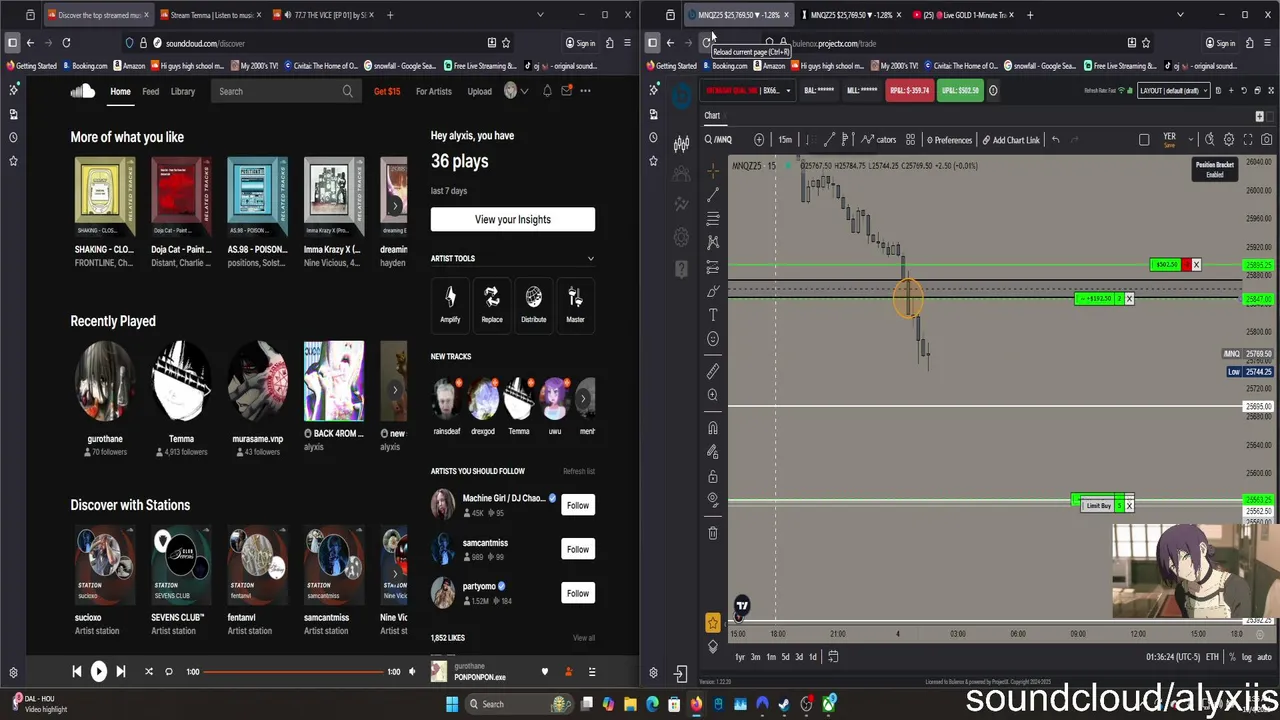Click the UP&L green indicator
Image resolution: width=1280 pixels, height=720 pixels.
tap(960, 90)
